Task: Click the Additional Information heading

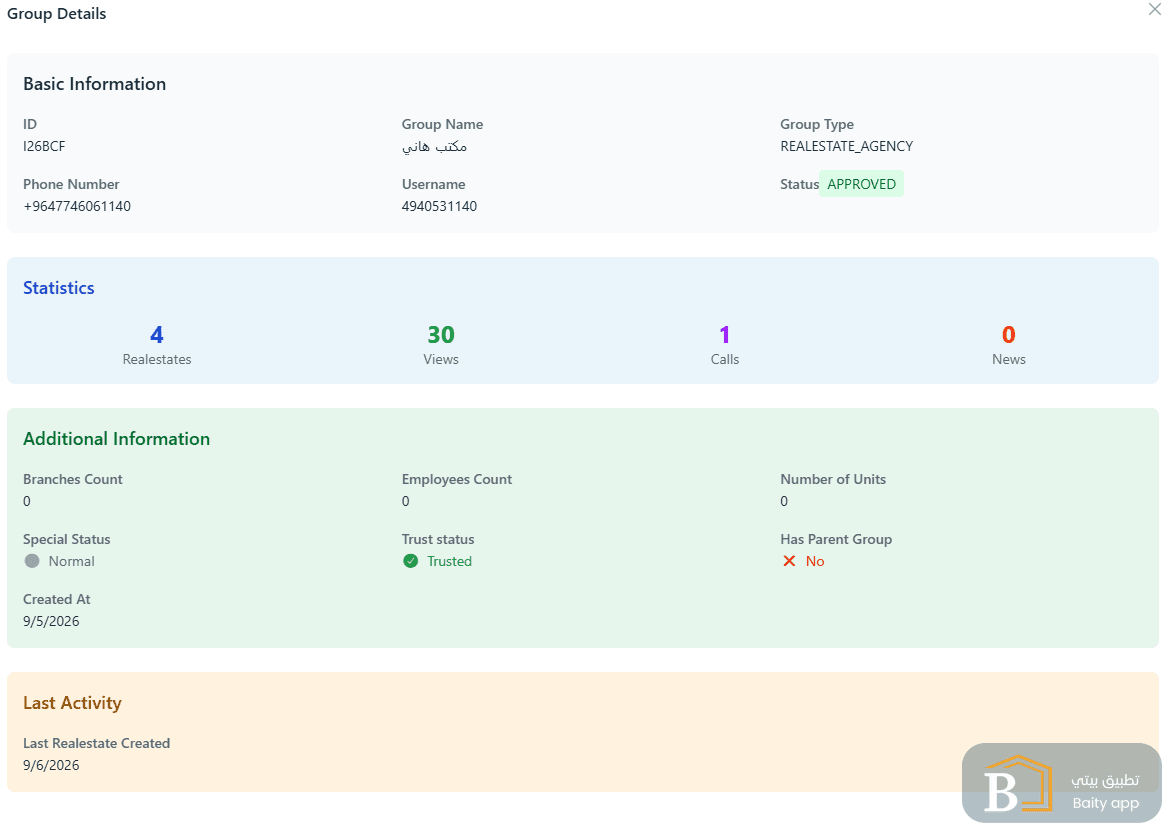Action: point(116,439)
